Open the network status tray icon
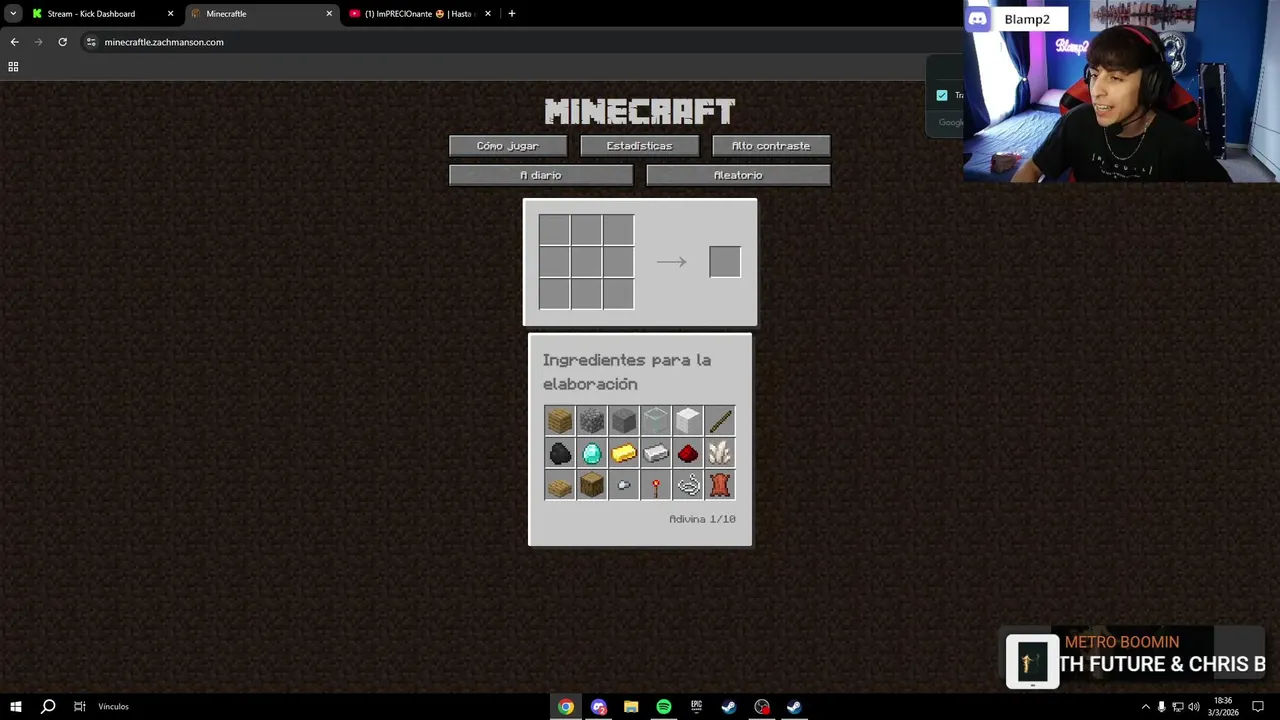Viewport: 1280px width, 720px height. pos(1178,707)
